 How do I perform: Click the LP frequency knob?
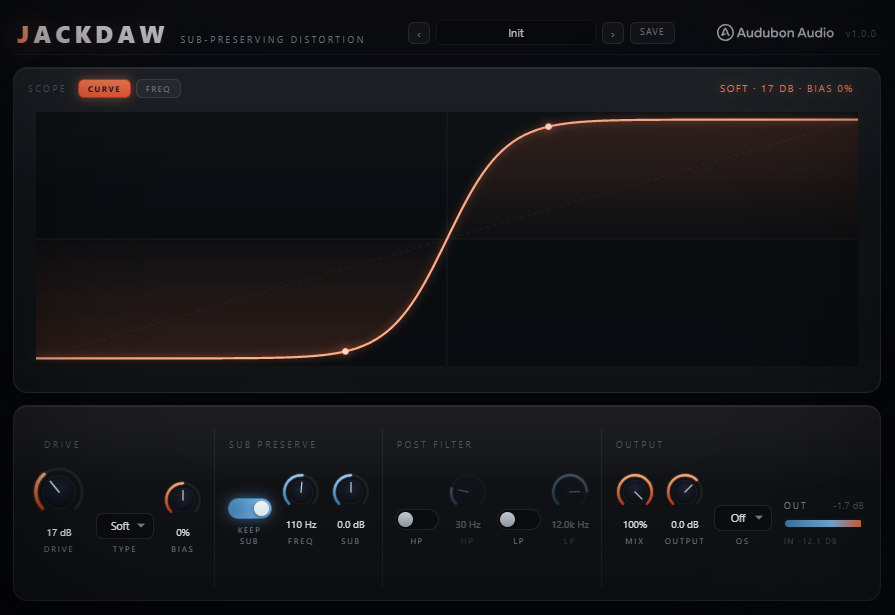pos(570,491)
